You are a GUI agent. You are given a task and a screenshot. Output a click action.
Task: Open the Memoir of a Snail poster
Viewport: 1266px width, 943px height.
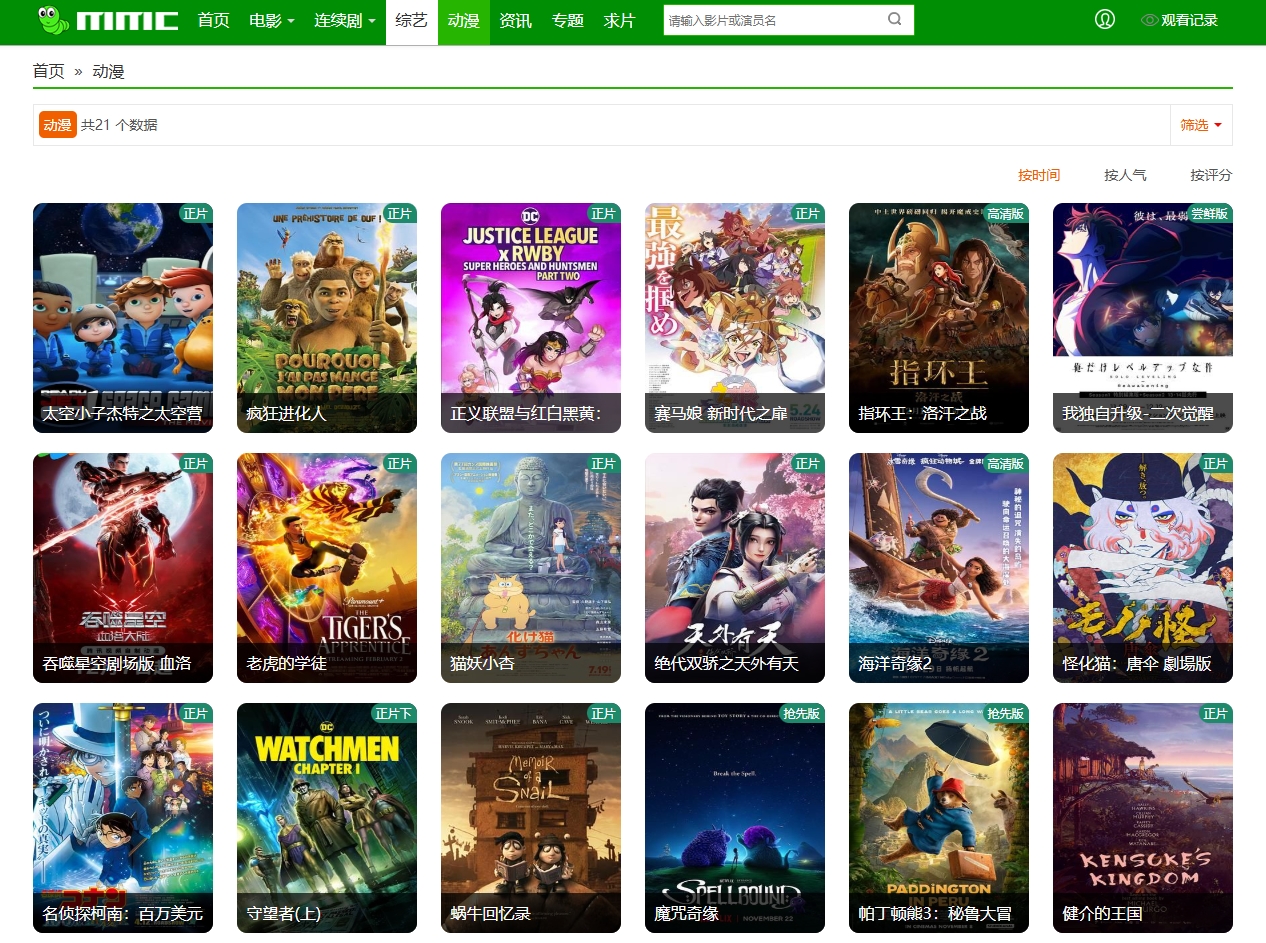(531, 818)
